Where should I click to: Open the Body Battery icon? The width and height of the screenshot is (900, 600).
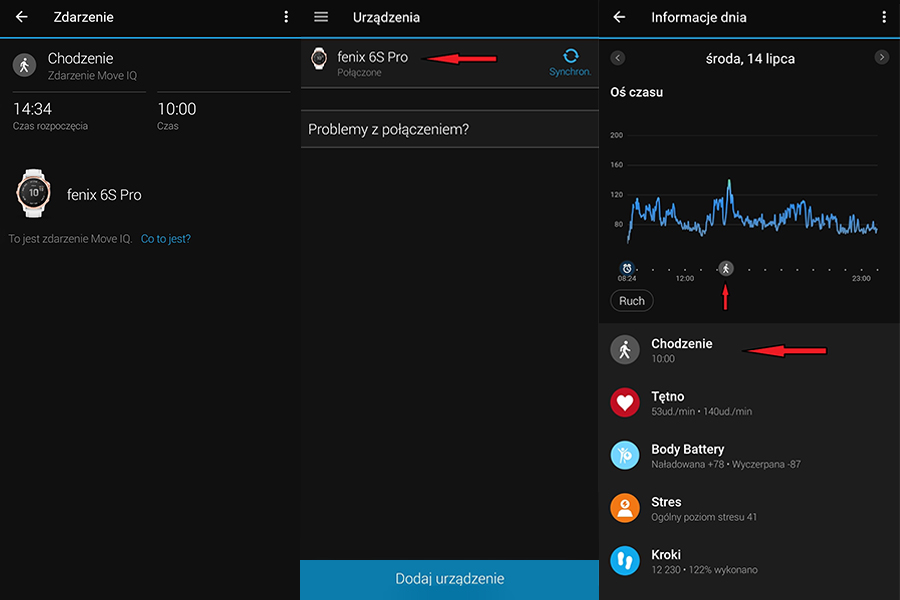pyautogui.click(x=624, y=455)
